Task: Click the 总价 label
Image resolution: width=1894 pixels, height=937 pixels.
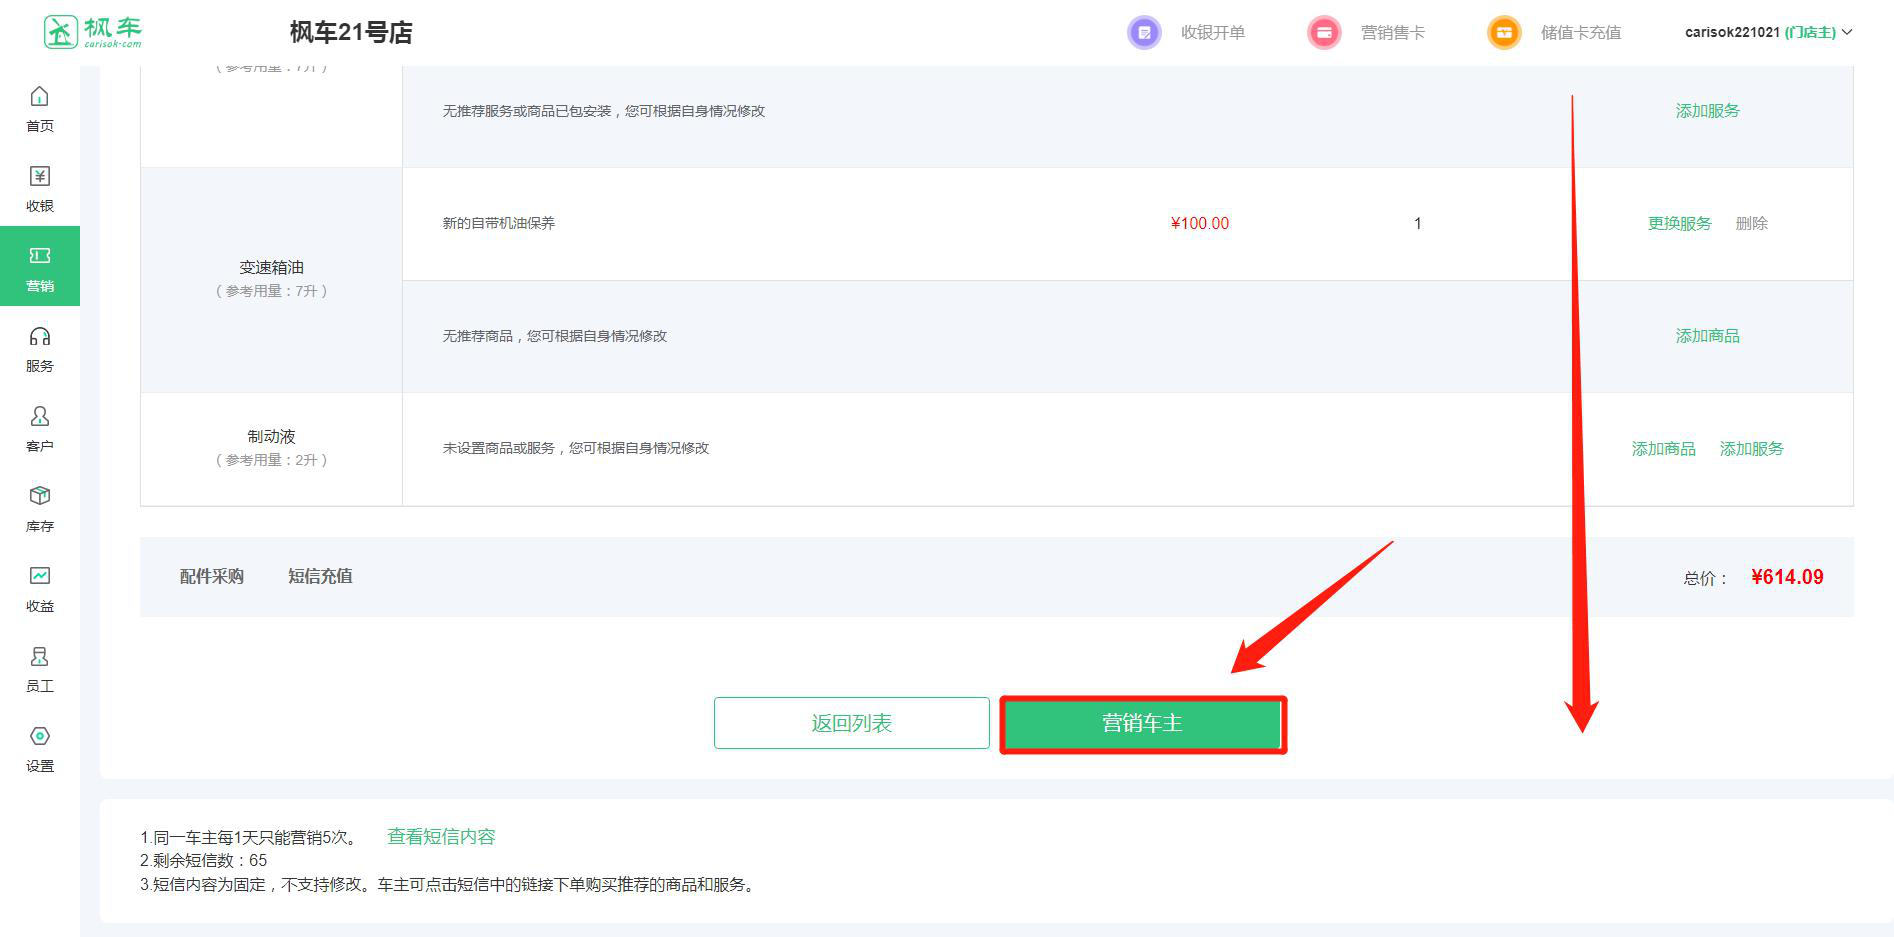Action: [1705, 578]
